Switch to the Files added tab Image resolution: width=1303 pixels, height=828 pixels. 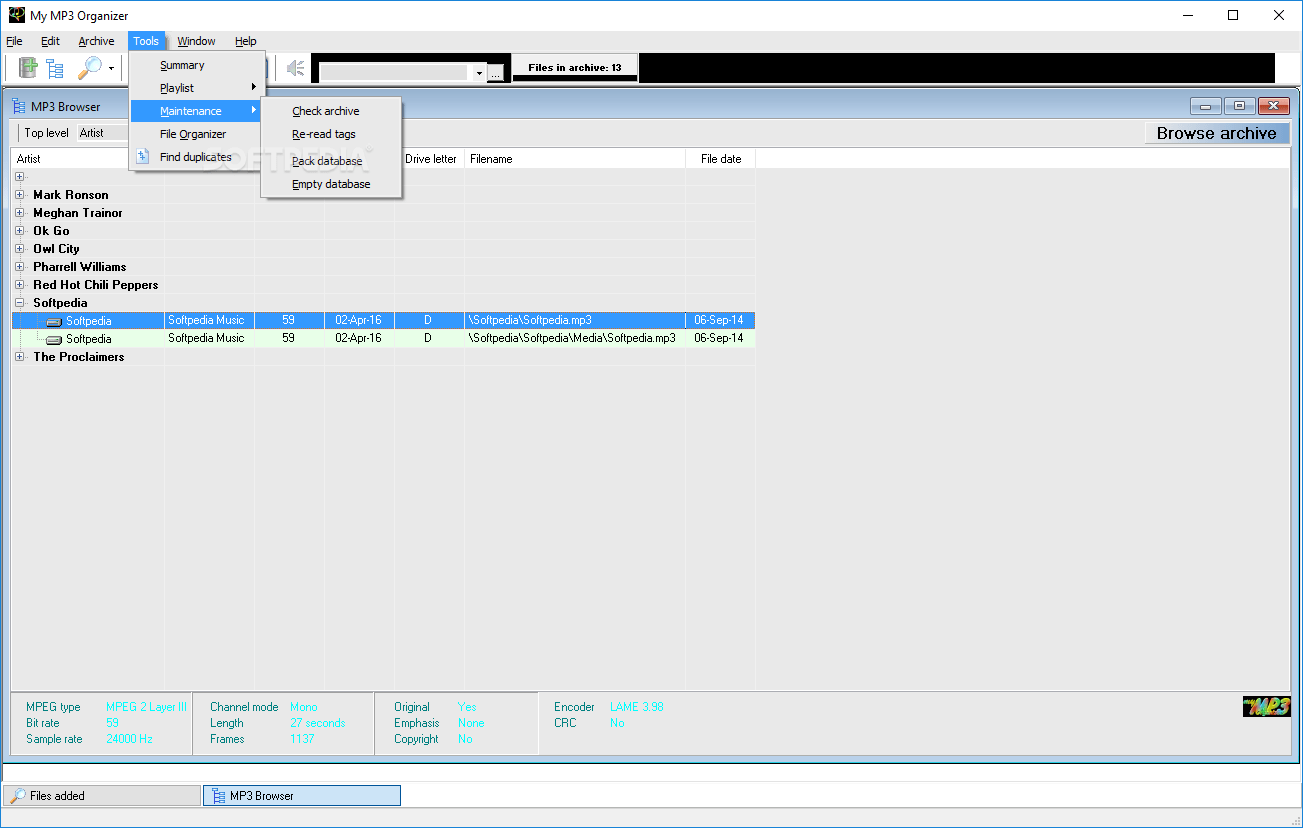click(x=100, y=795)
